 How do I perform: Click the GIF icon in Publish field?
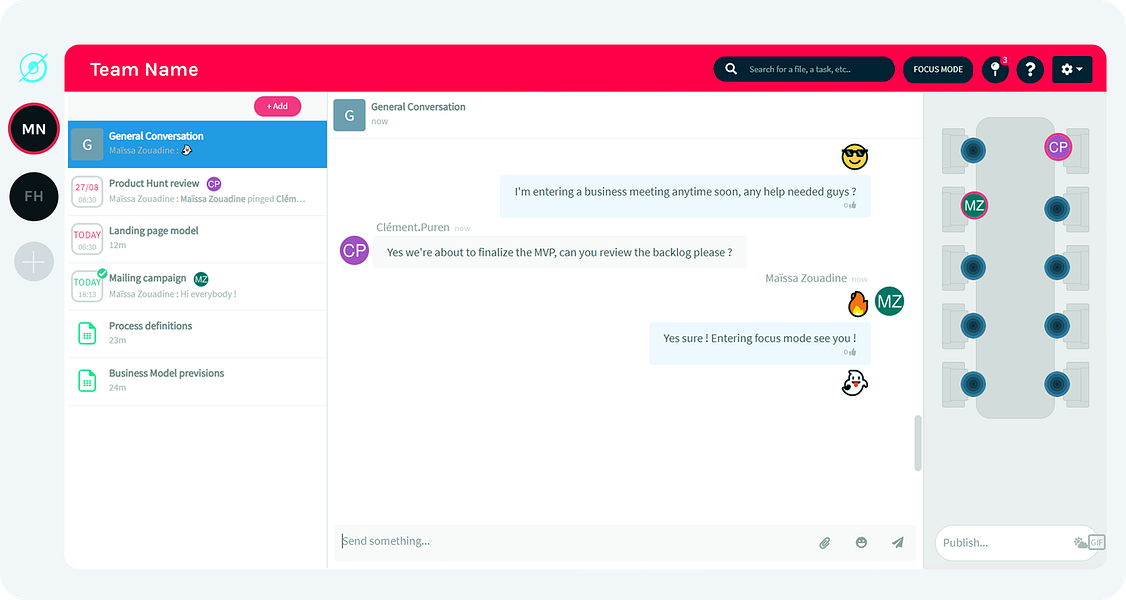pos(1096,543)
